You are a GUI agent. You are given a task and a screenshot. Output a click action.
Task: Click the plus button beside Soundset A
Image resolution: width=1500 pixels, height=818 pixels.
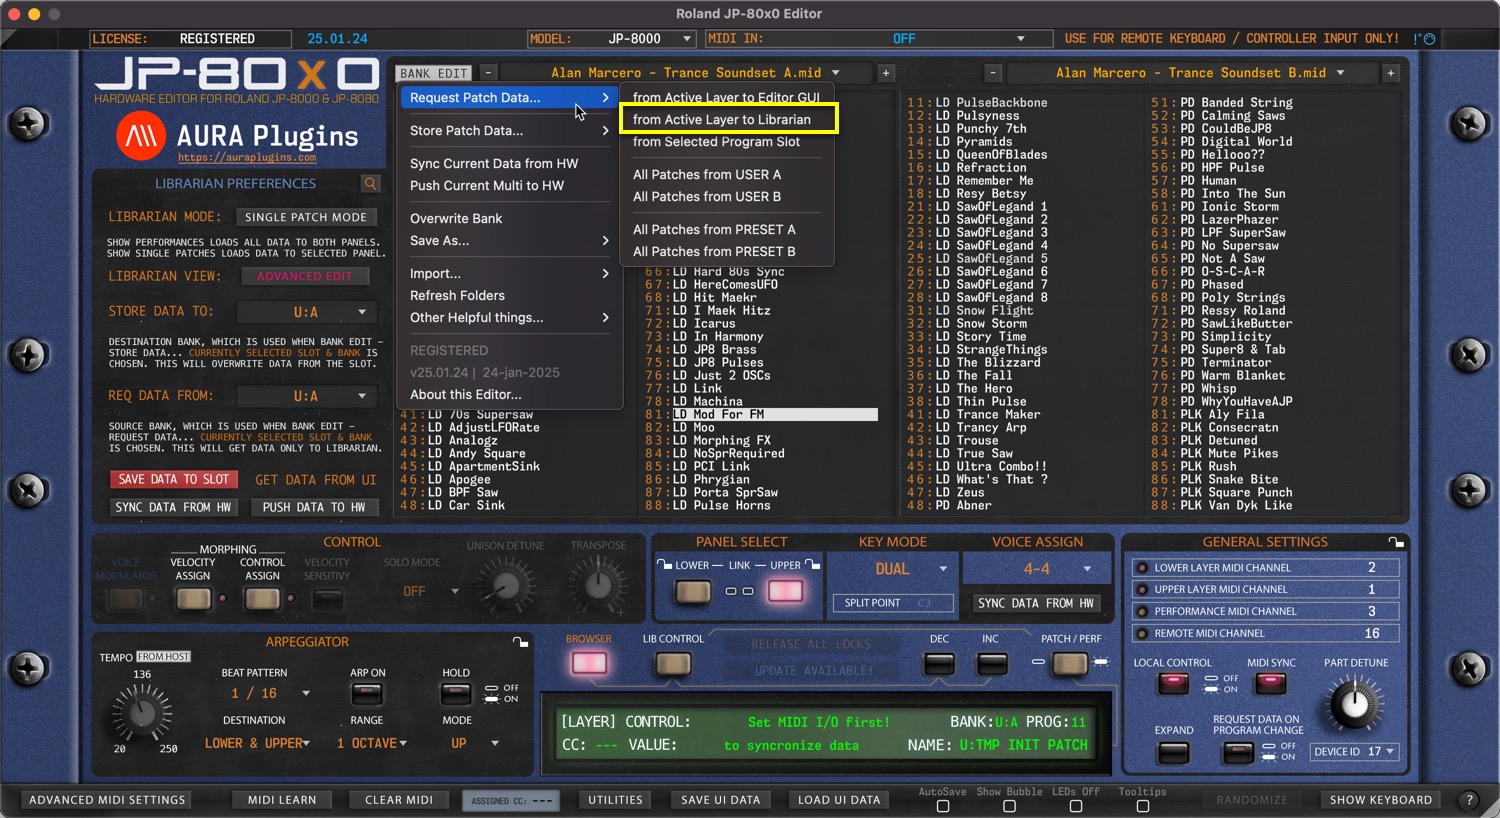pos(886,73)
